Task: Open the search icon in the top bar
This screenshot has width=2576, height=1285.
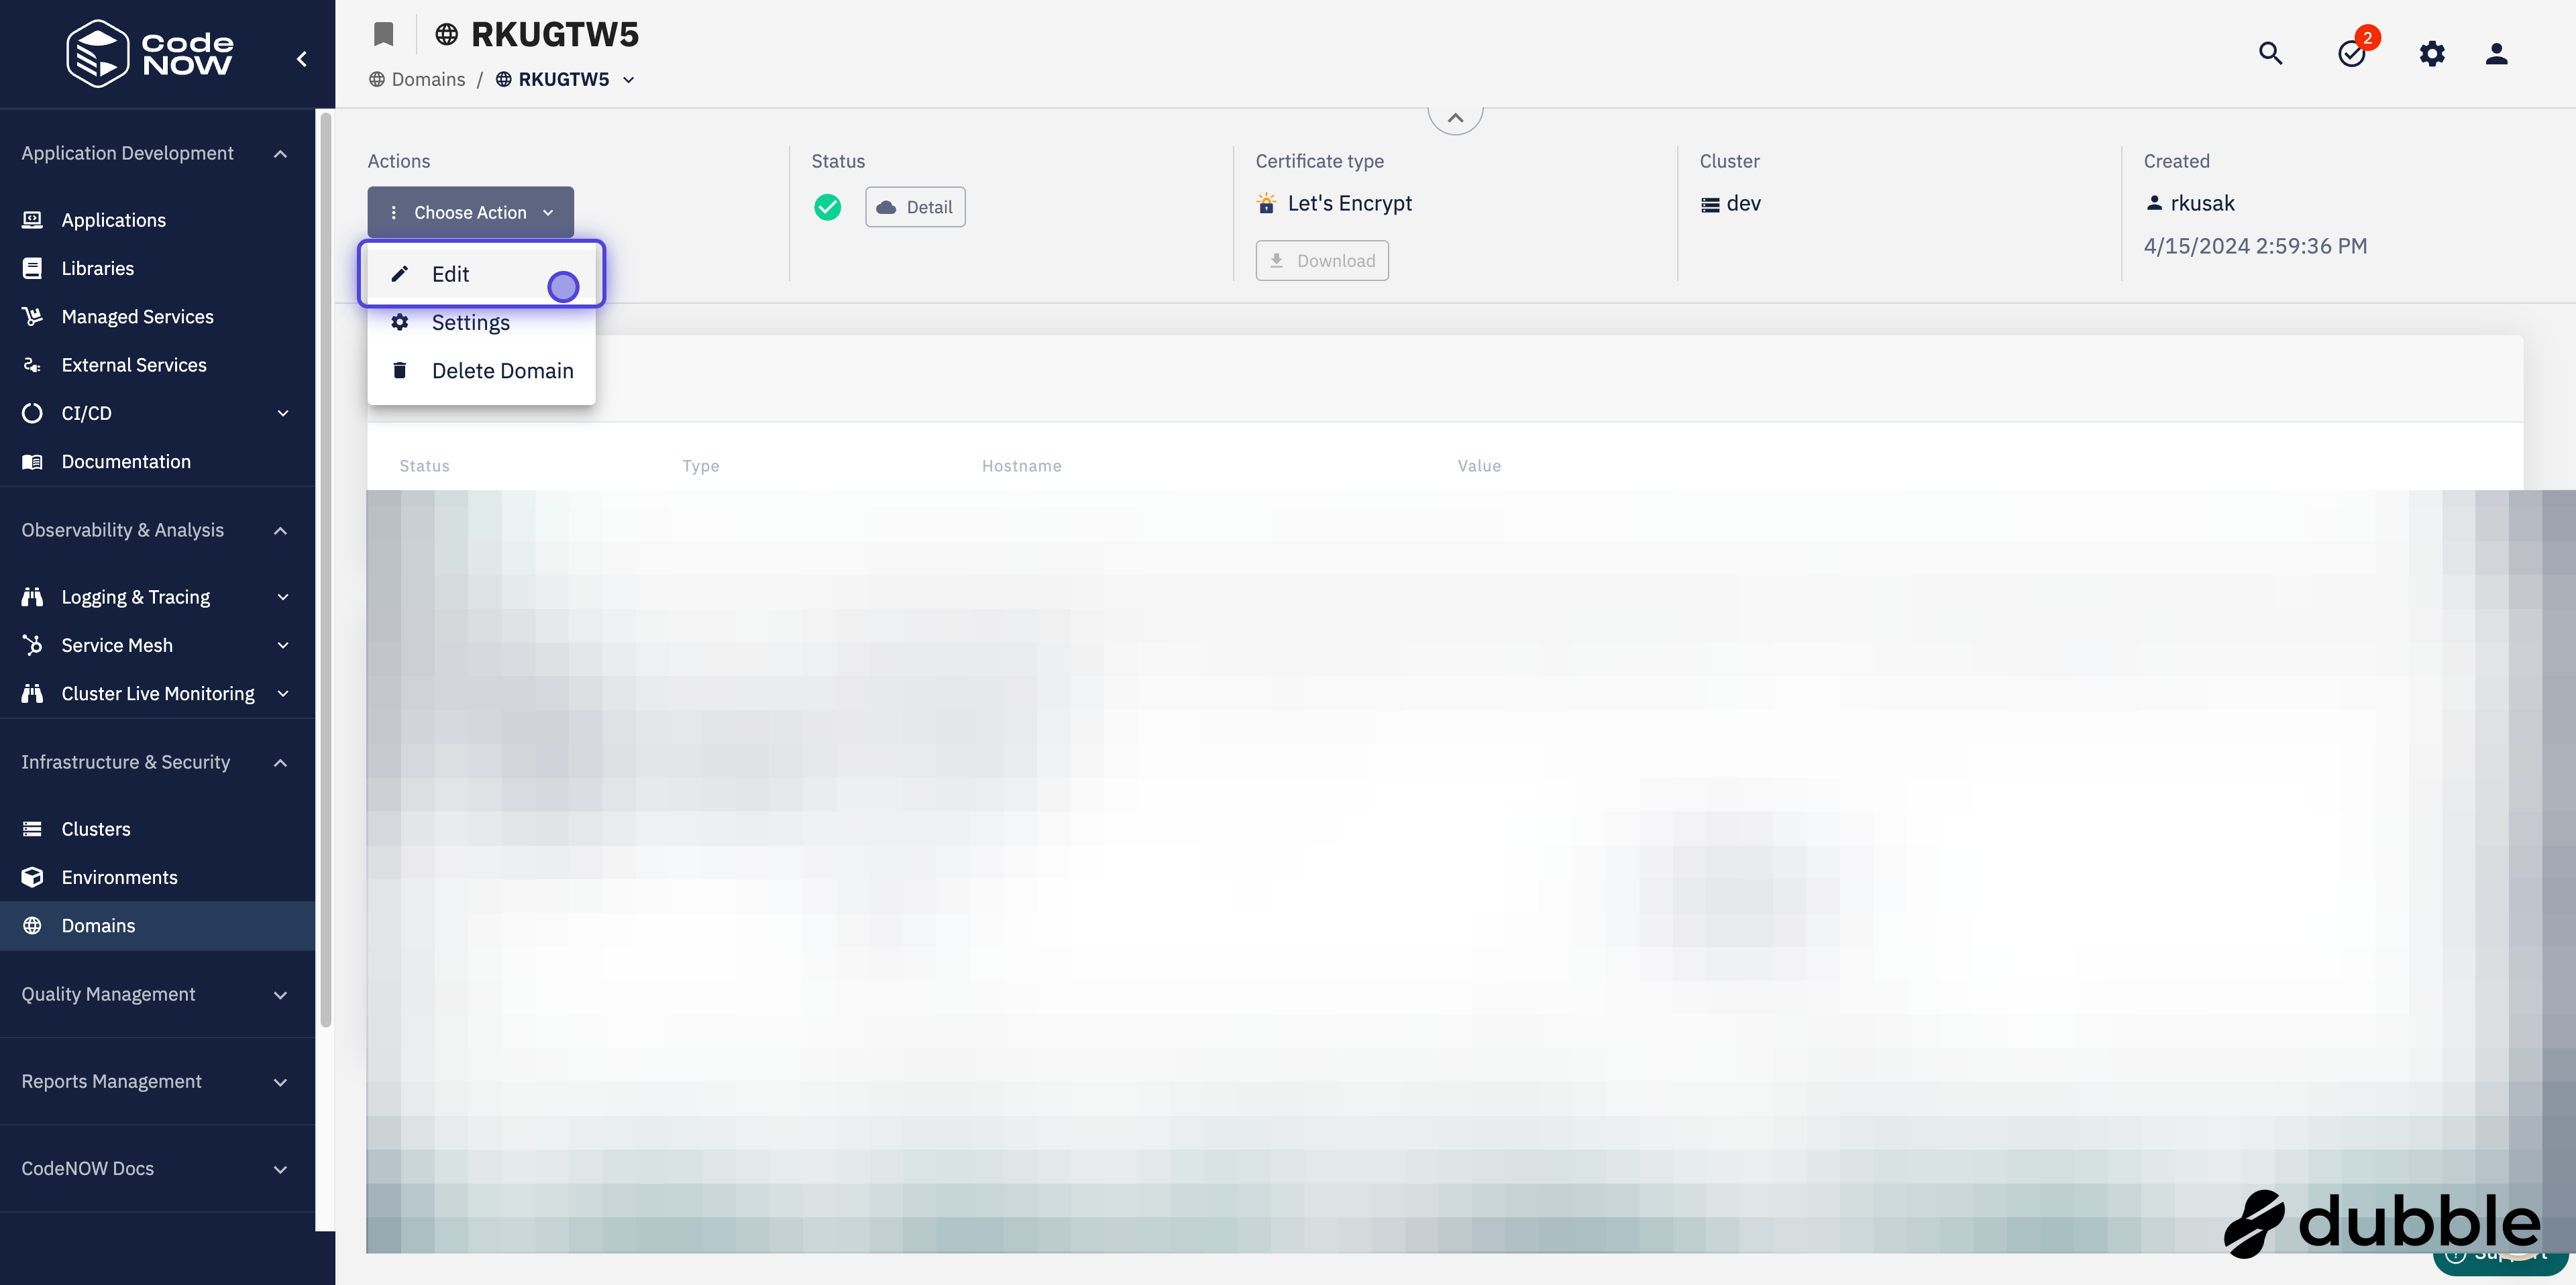Action: 2270,54
